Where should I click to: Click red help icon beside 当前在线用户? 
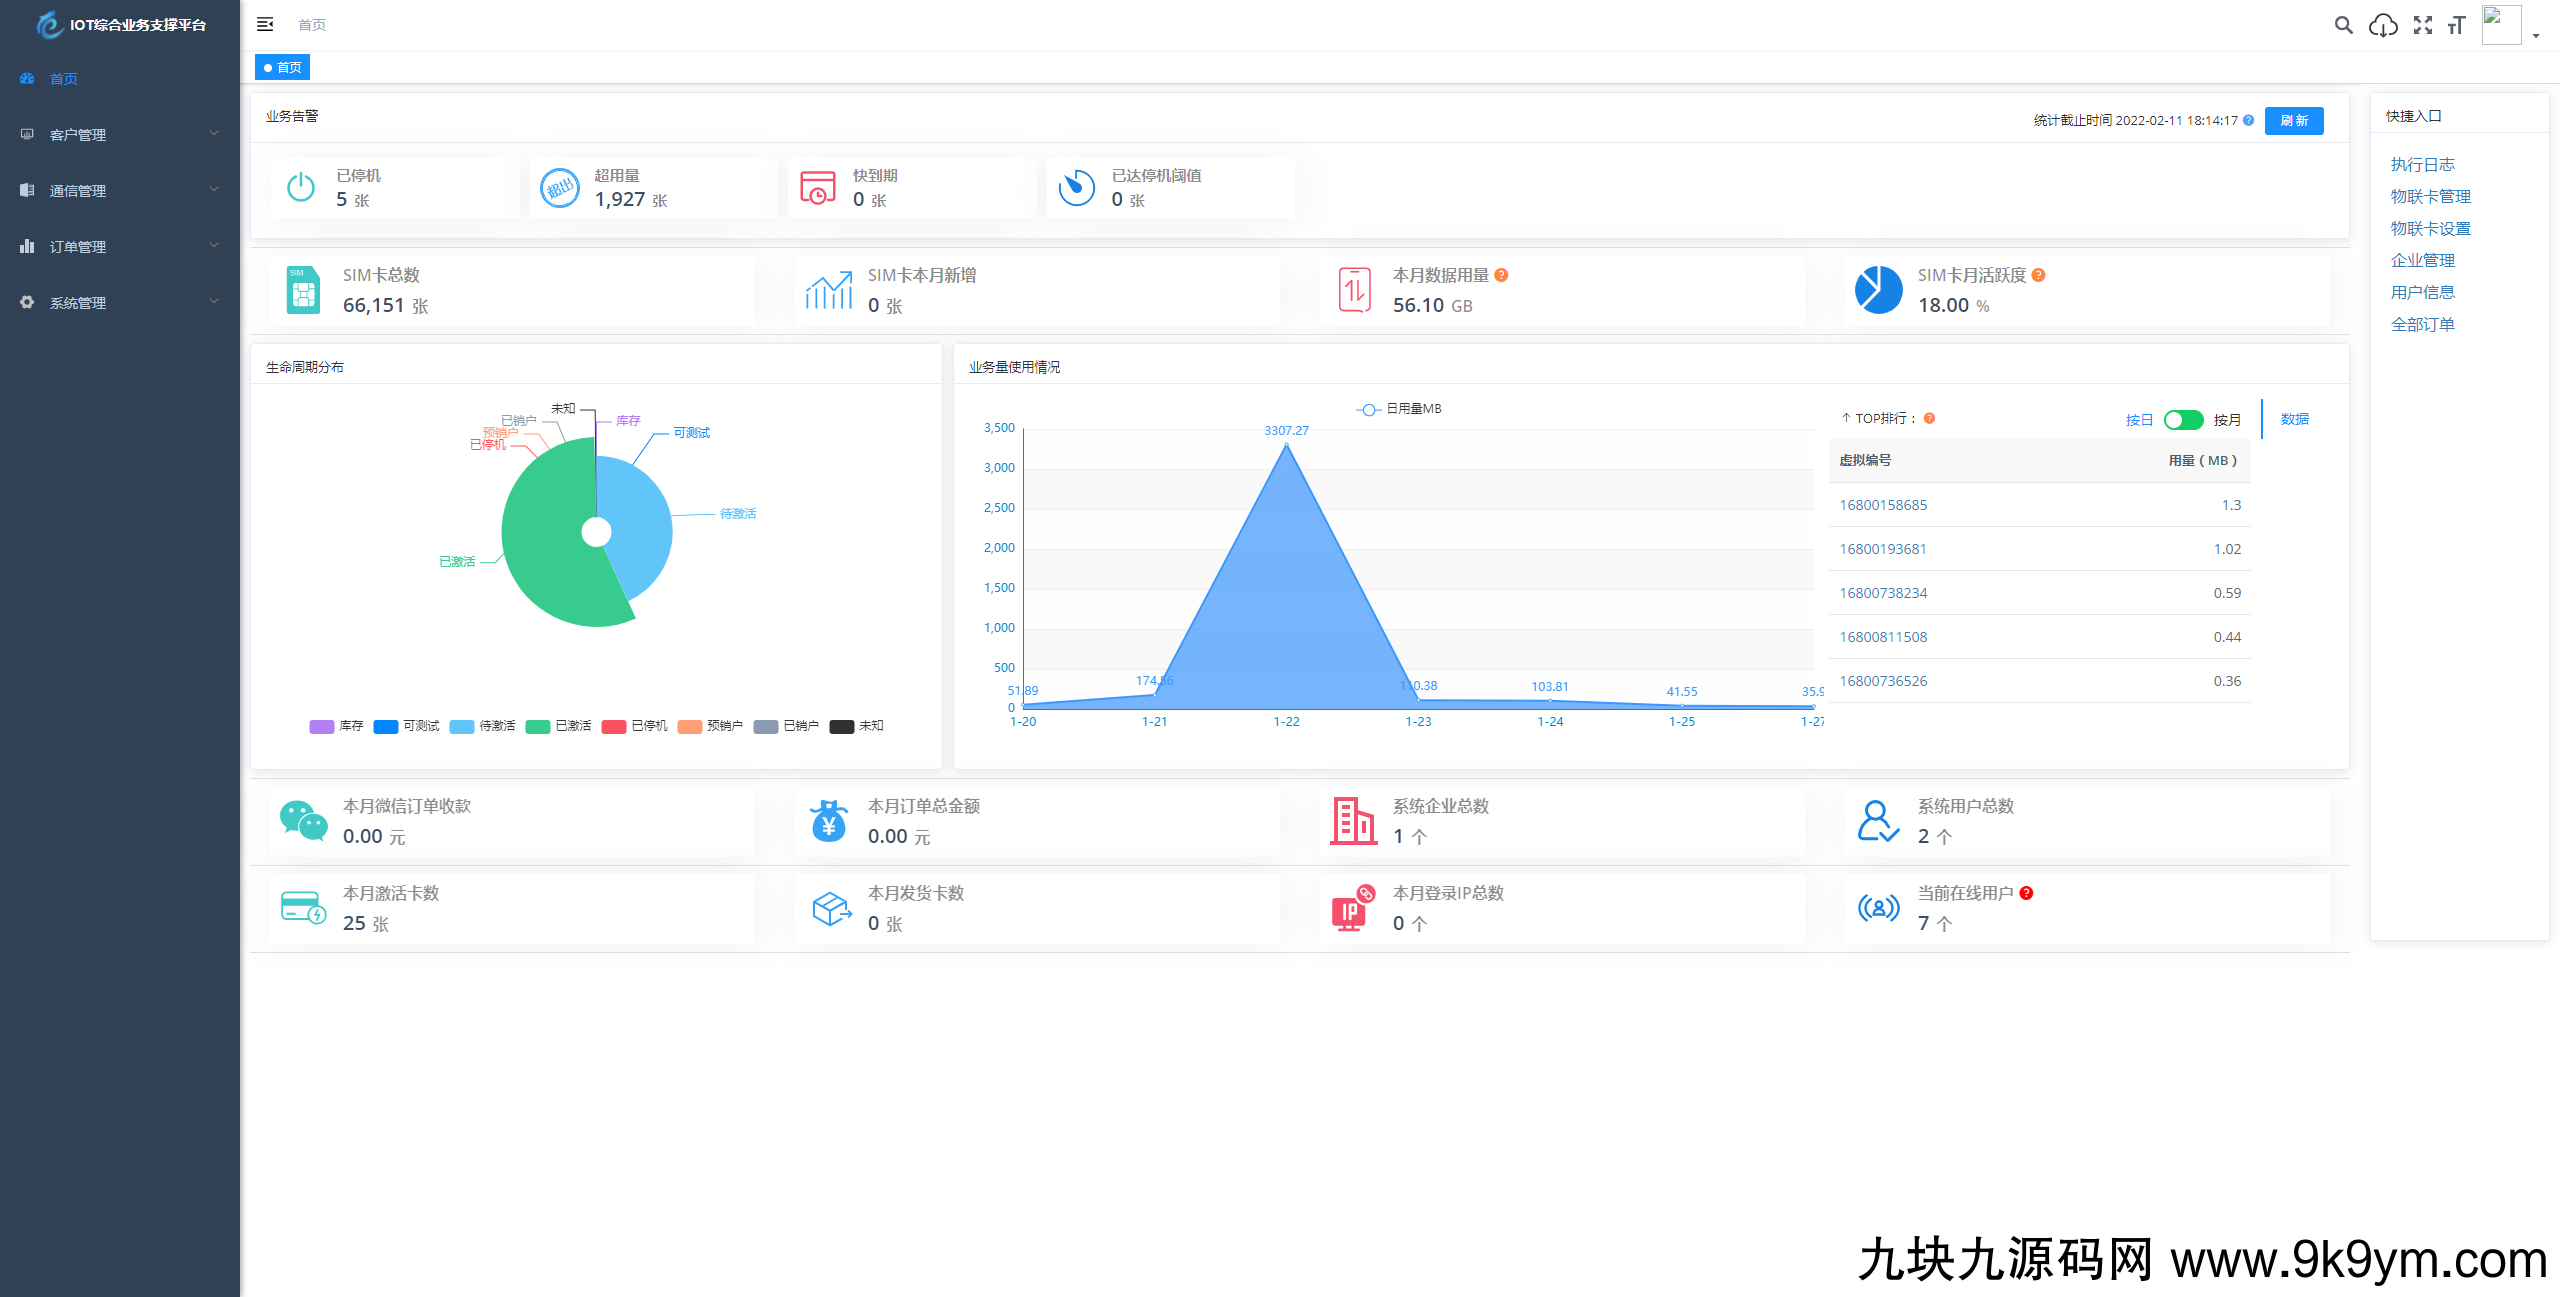point(2026,893)
